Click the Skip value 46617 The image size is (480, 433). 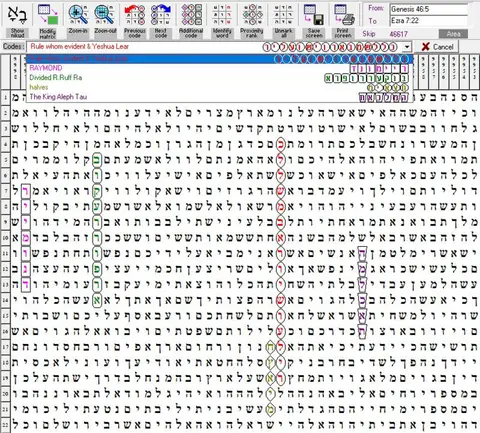pyautogui.click(x=399, y=34)
